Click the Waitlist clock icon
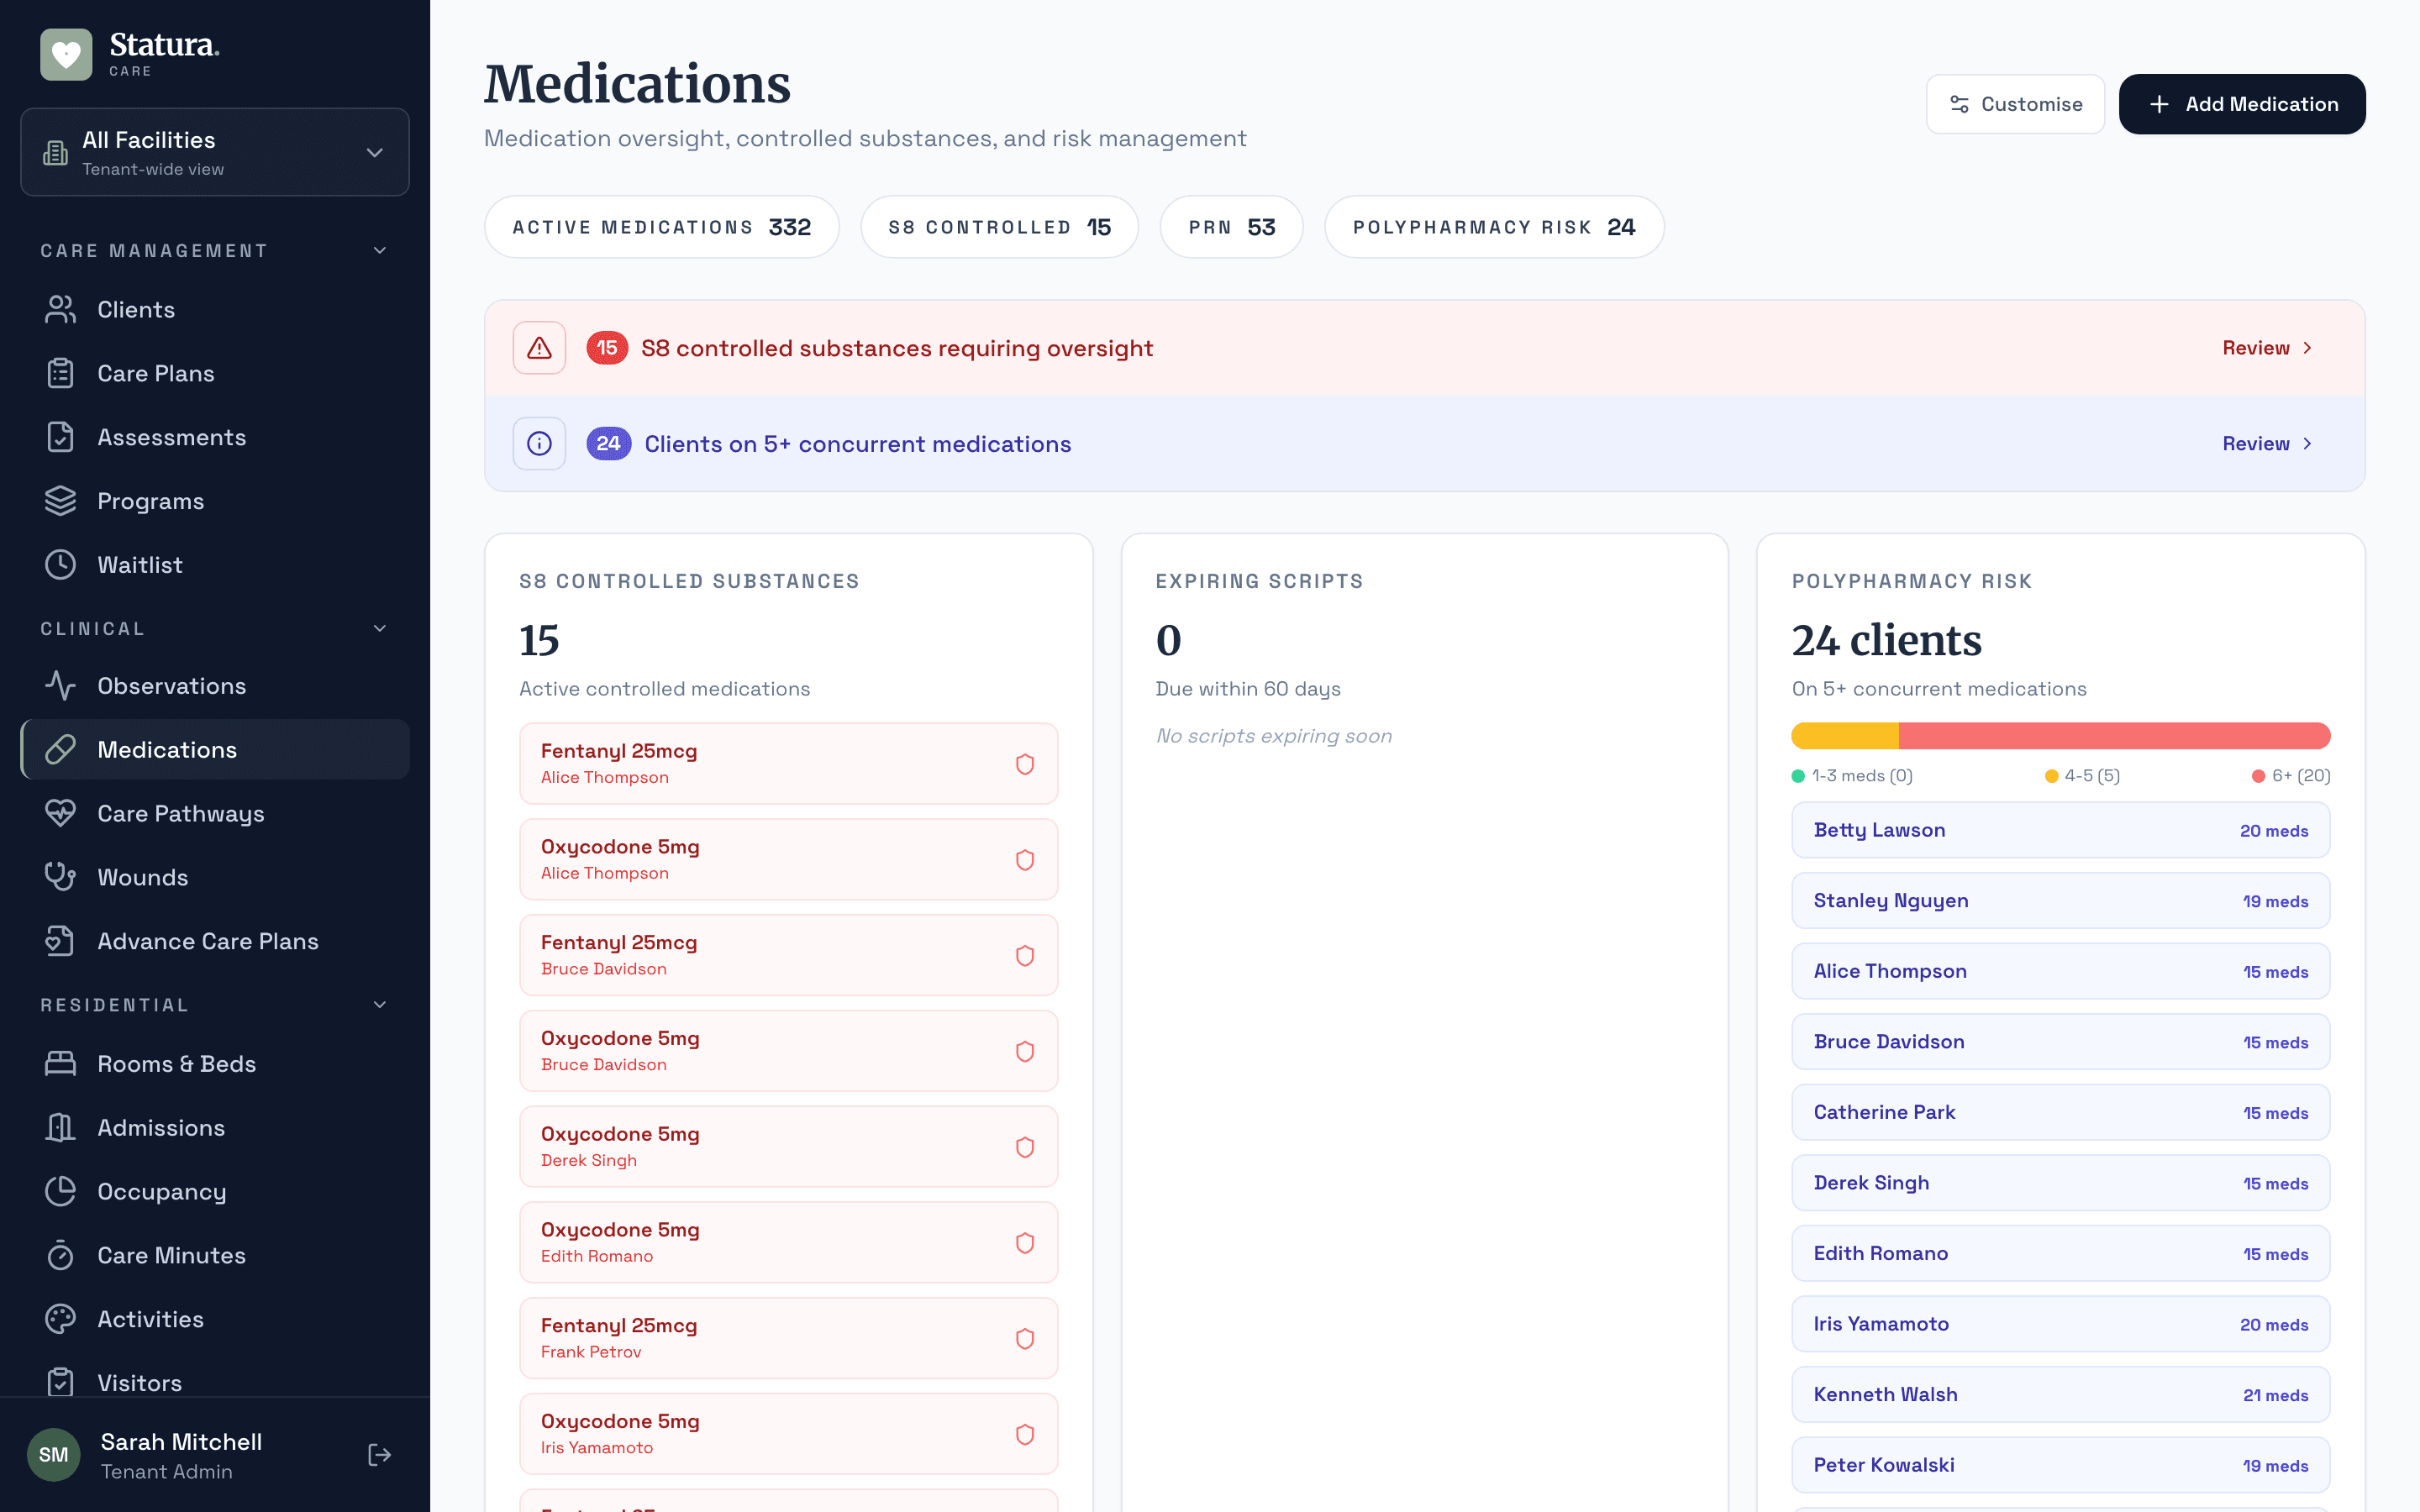Image resolution: width=2420 pixels, height=1512 pixels. click(x=61, y=565)
